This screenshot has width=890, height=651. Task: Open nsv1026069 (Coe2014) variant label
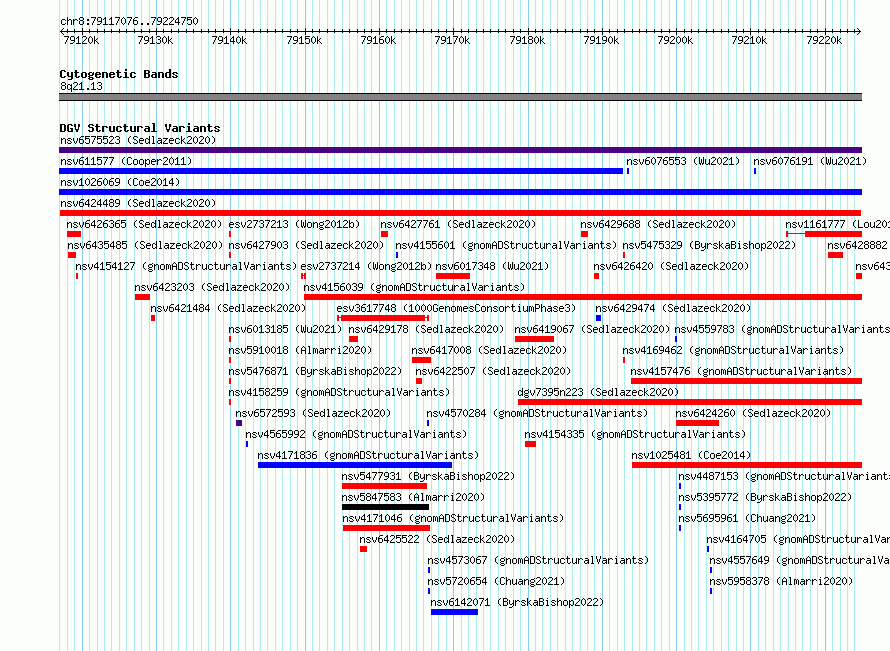pyautogui.click(x=120, y=182)
